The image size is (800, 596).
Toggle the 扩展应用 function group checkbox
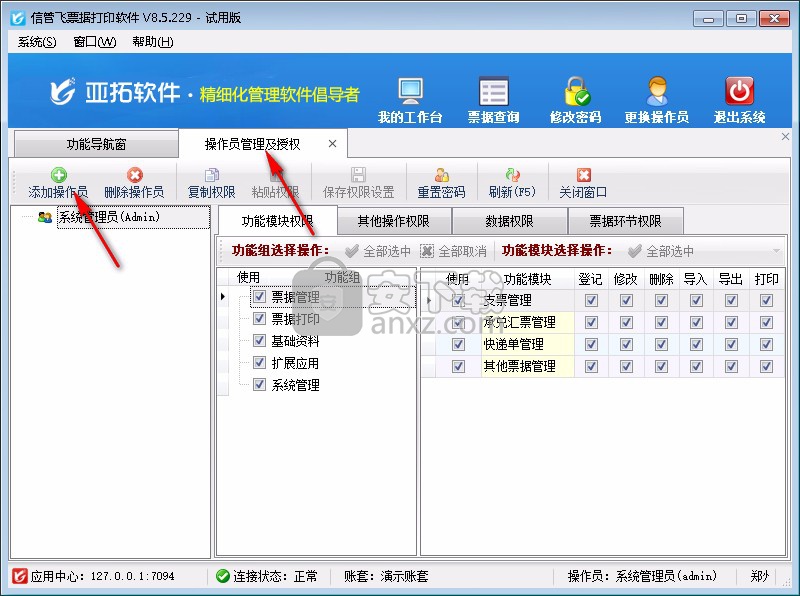coord(260,362)
